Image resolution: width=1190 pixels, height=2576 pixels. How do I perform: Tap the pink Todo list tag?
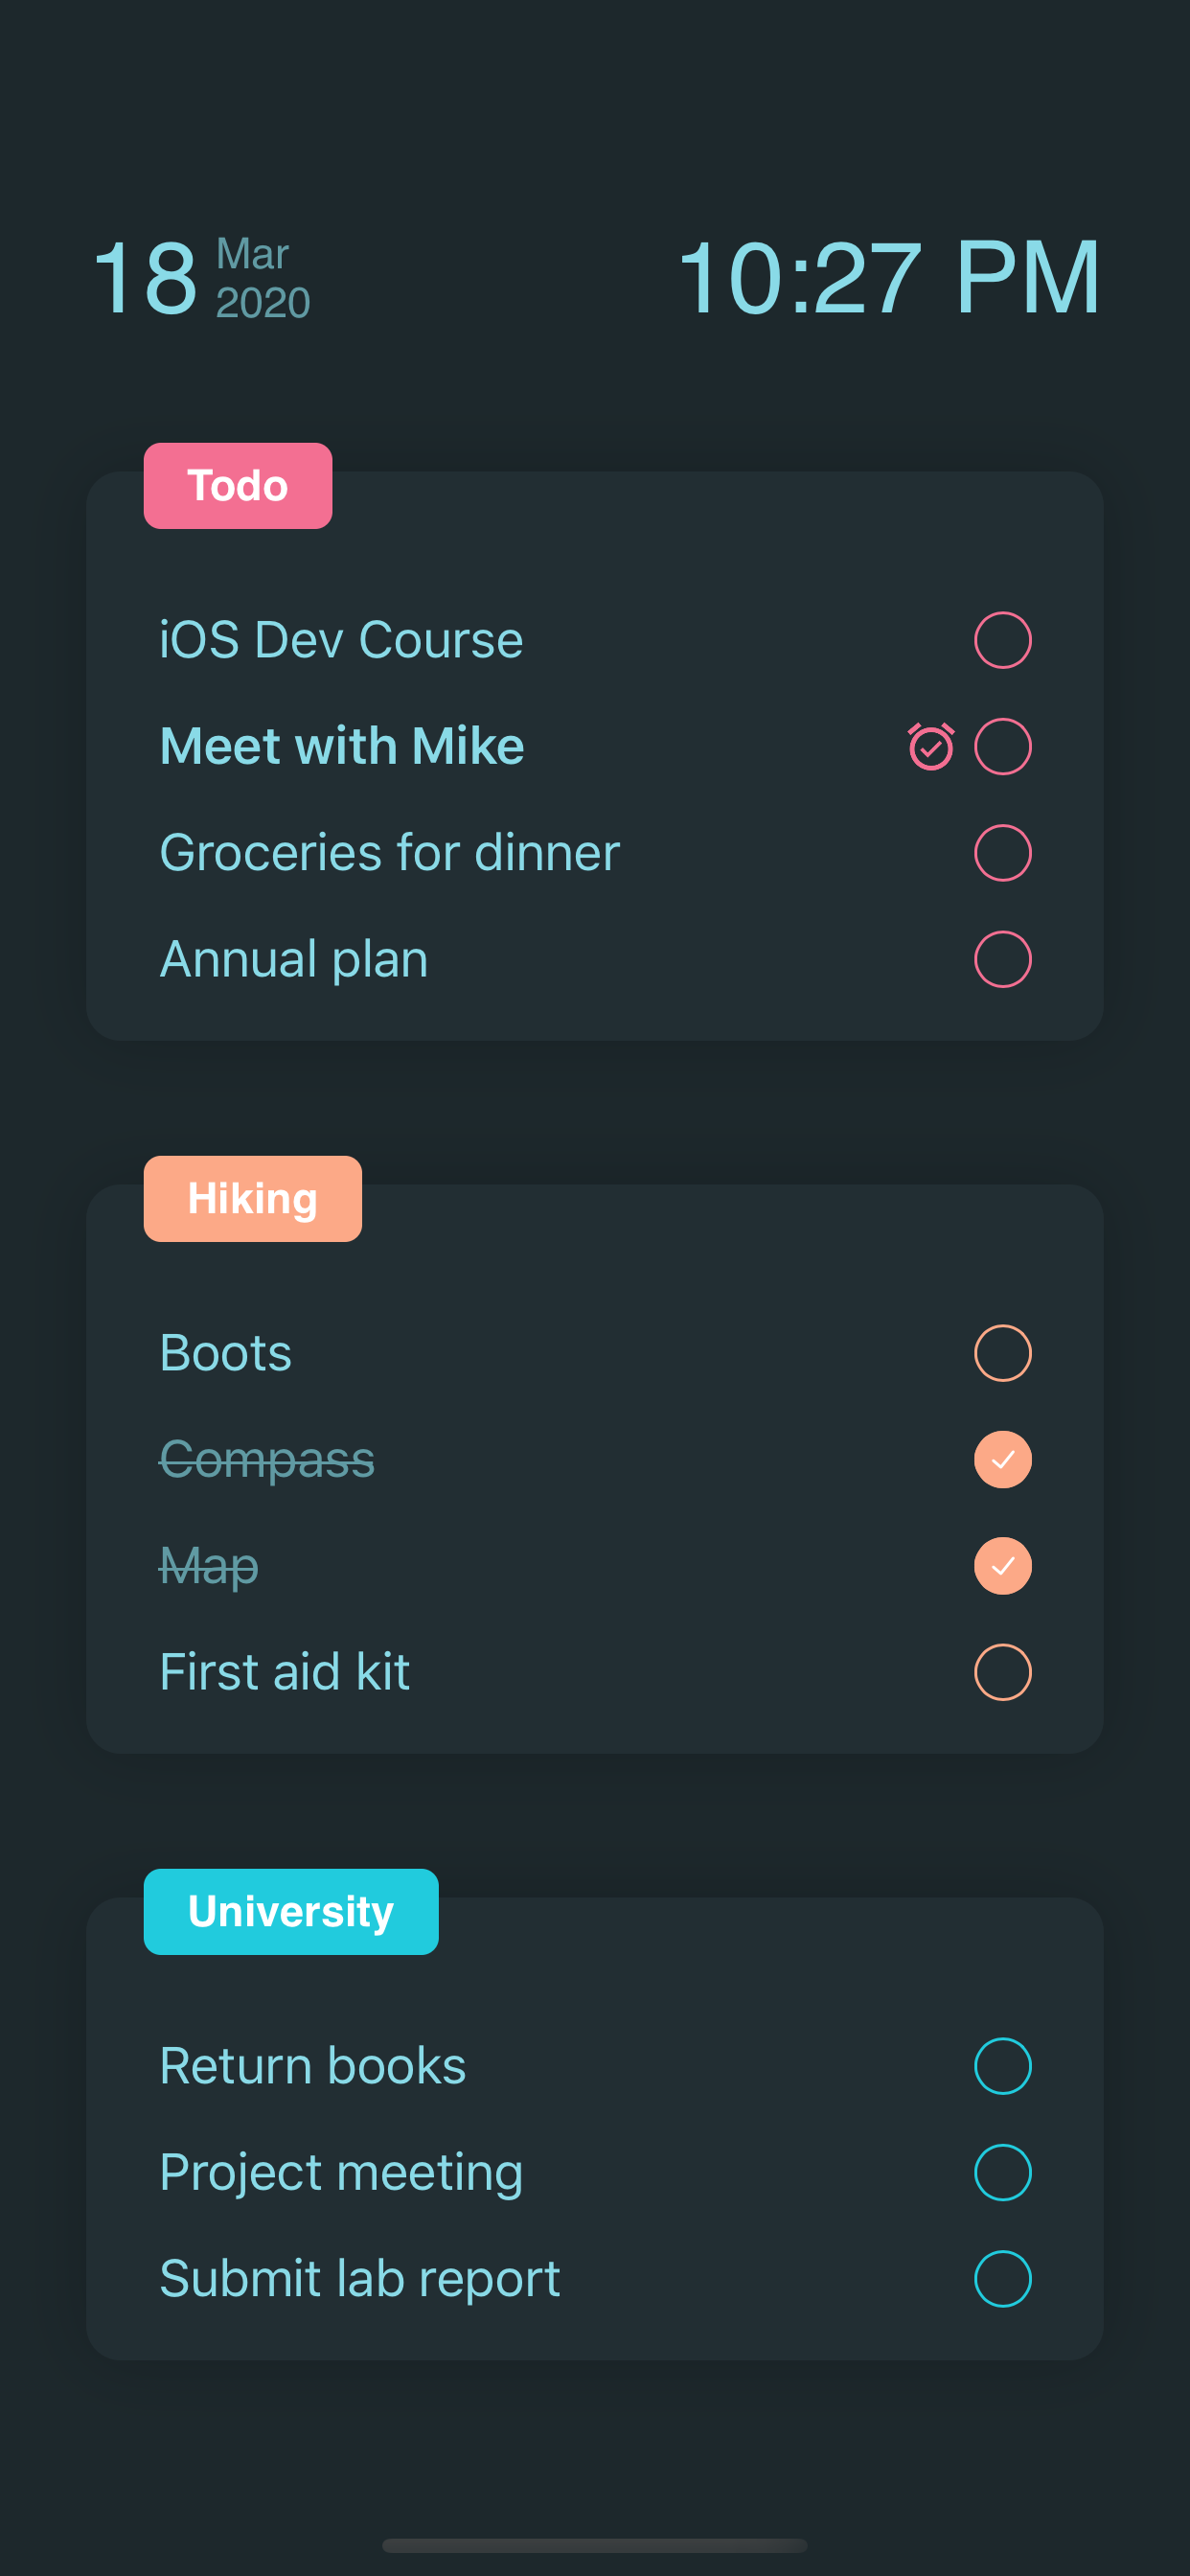[x=238, y=486]
